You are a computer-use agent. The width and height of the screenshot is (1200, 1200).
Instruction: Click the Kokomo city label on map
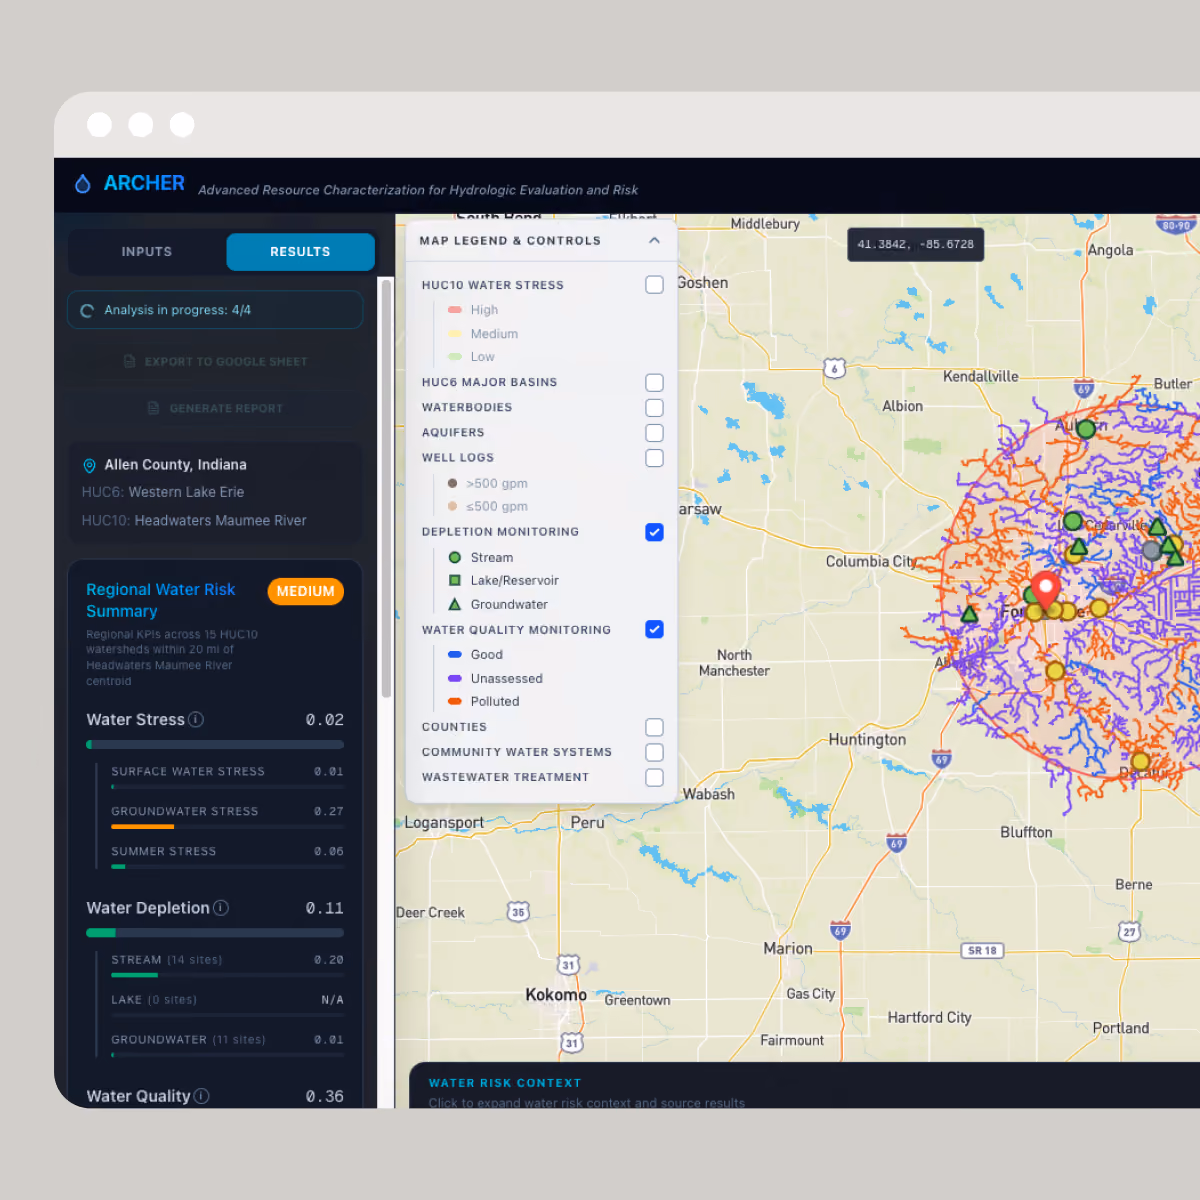pos(556,995)
